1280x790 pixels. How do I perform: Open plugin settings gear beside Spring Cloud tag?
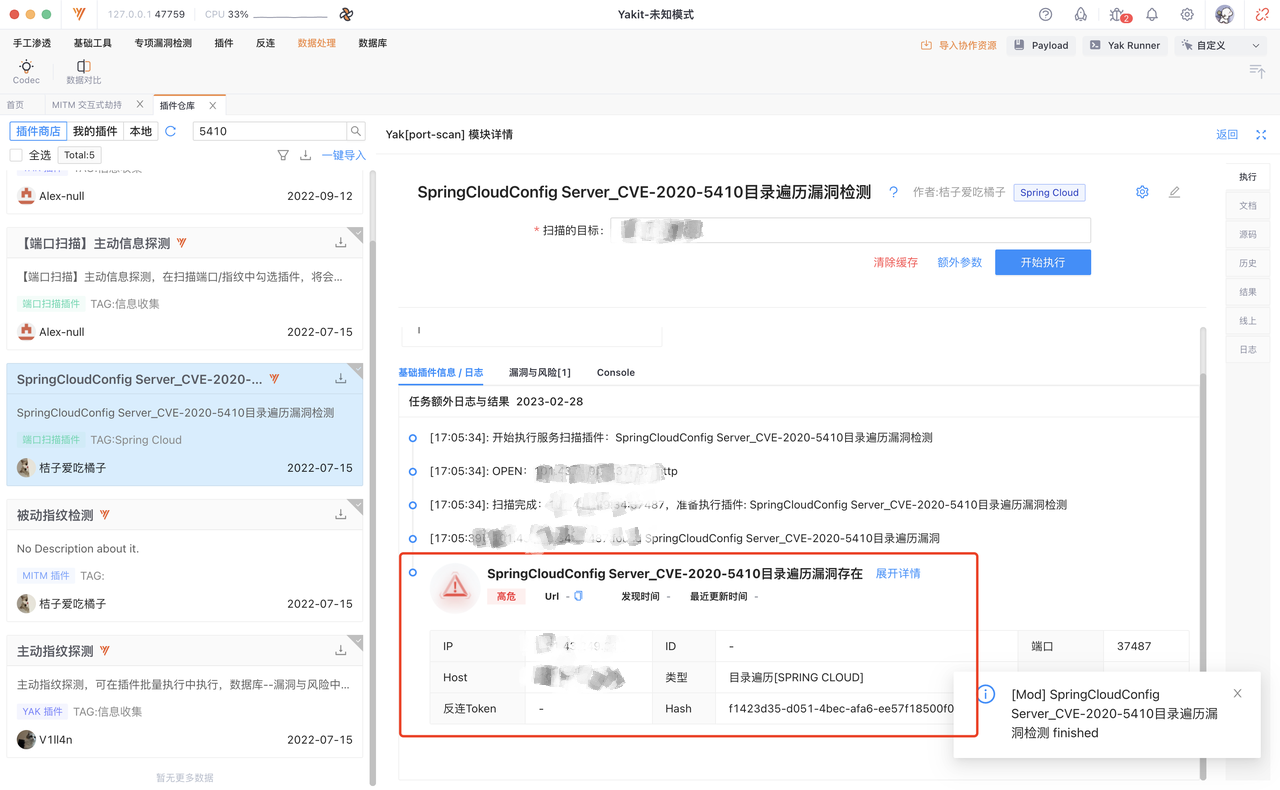[1142, 192]
